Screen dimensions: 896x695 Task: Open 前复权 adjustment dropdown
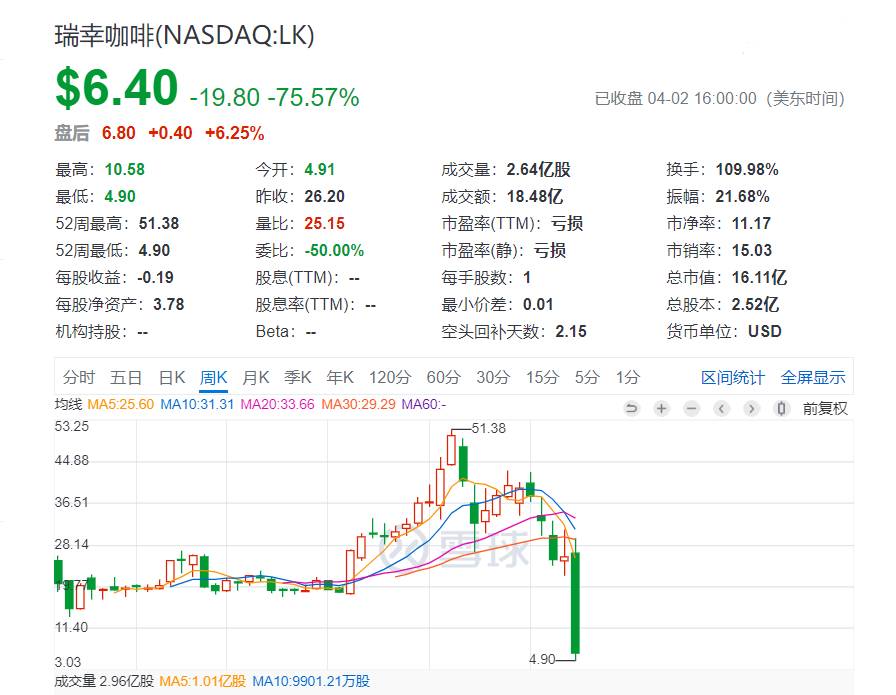825,408
